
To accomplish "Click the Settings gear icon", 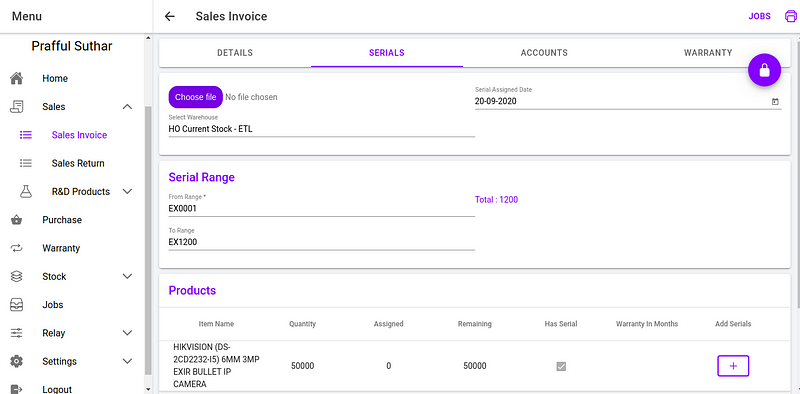I will [17, 361].
